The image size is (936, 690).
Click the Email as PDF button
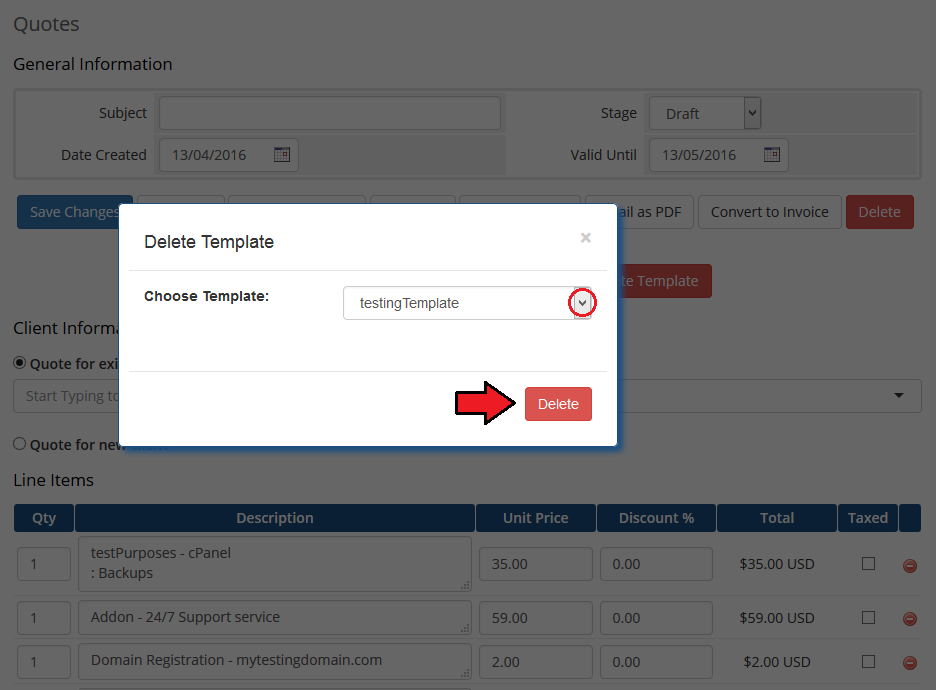(x=655, y=212)
